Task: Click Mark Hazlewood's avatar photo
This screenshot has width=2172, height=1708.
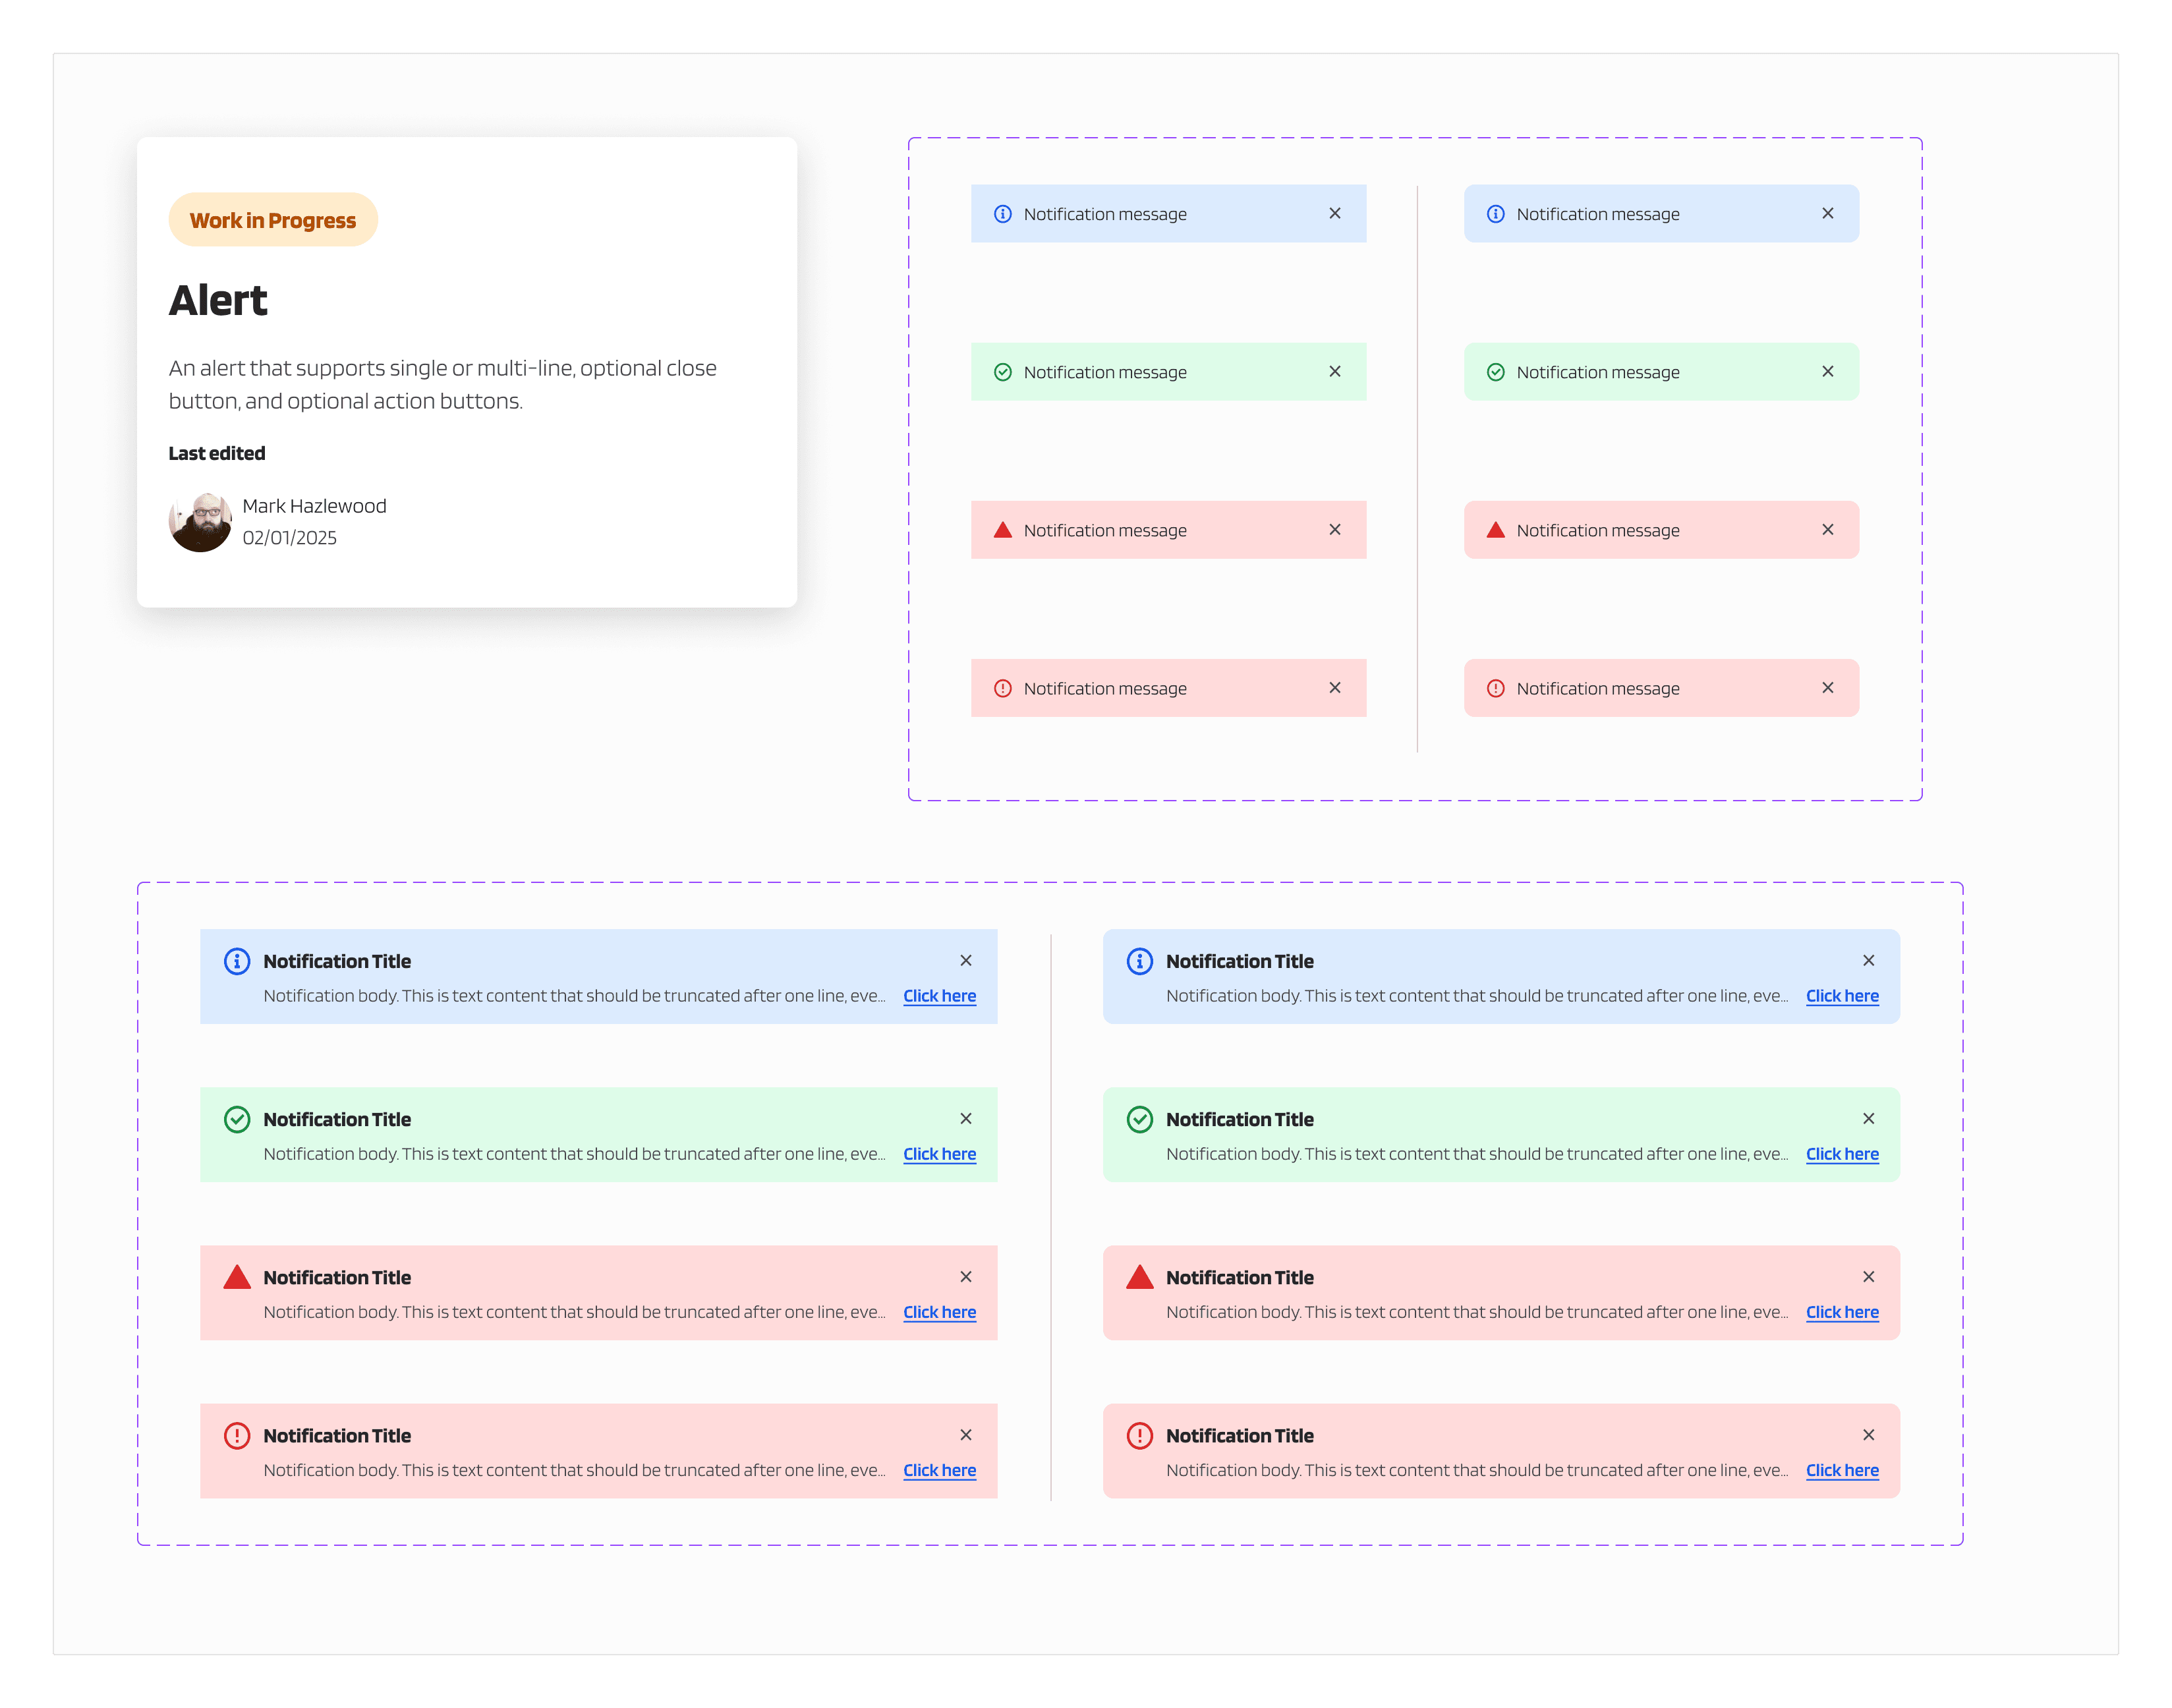Action: click(x=200, y=521)
